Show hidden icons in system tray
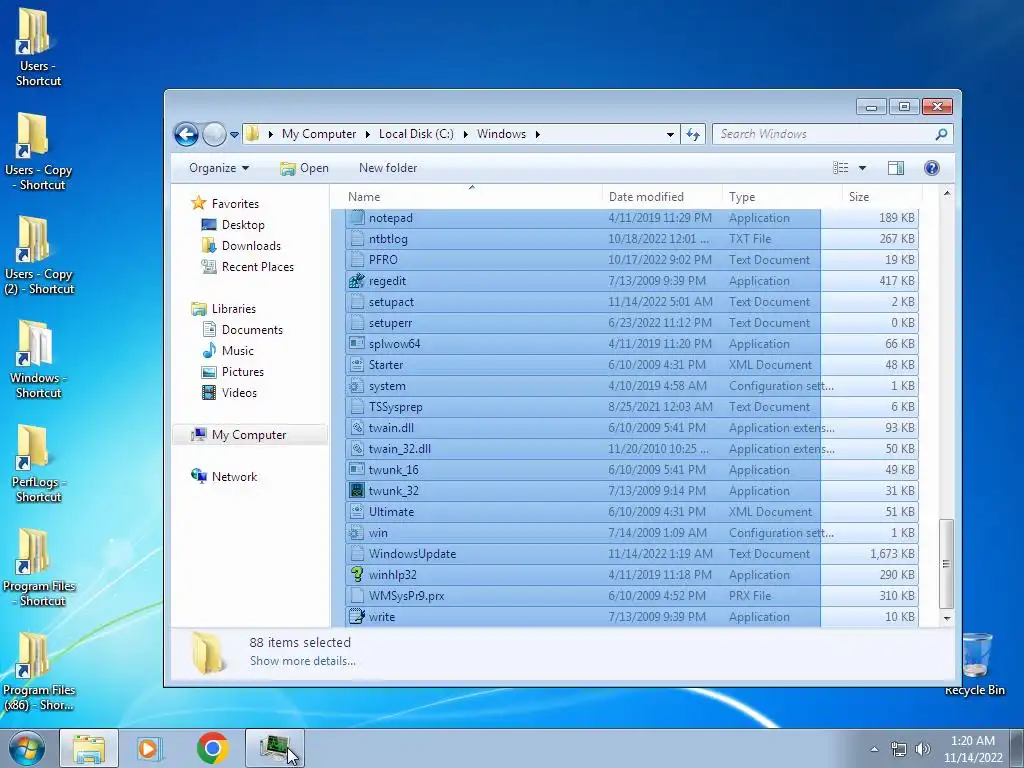Screen dimensions: 1024x768 pyautogui.click(x=874, y=749)
